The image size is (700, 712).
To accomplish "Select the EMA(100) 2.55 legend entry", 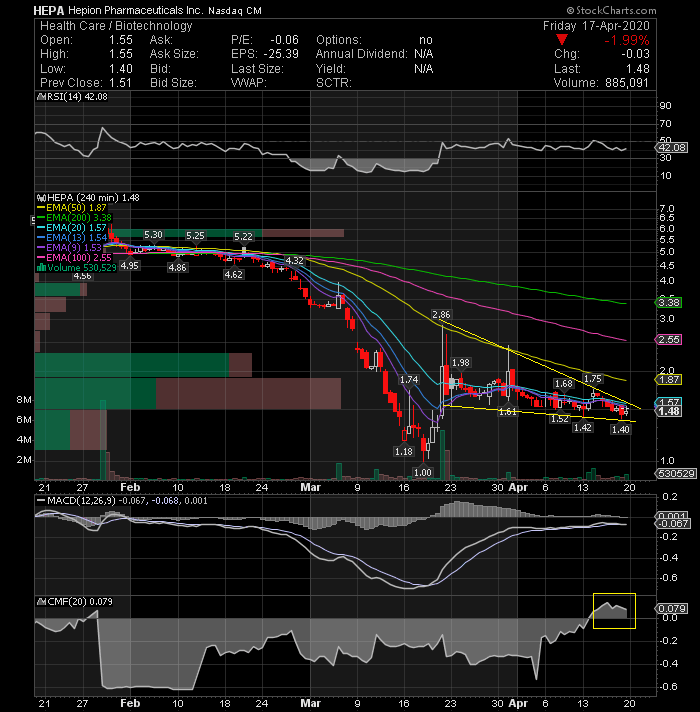I will click(x=74, y=257).
